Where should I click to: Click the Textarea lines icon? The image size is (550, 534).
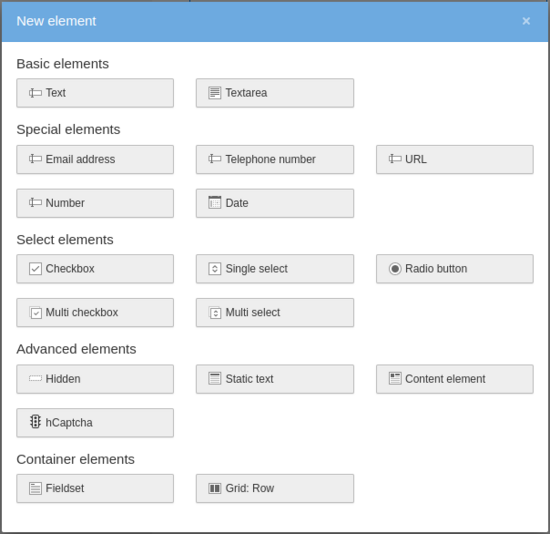pos(215,93)
